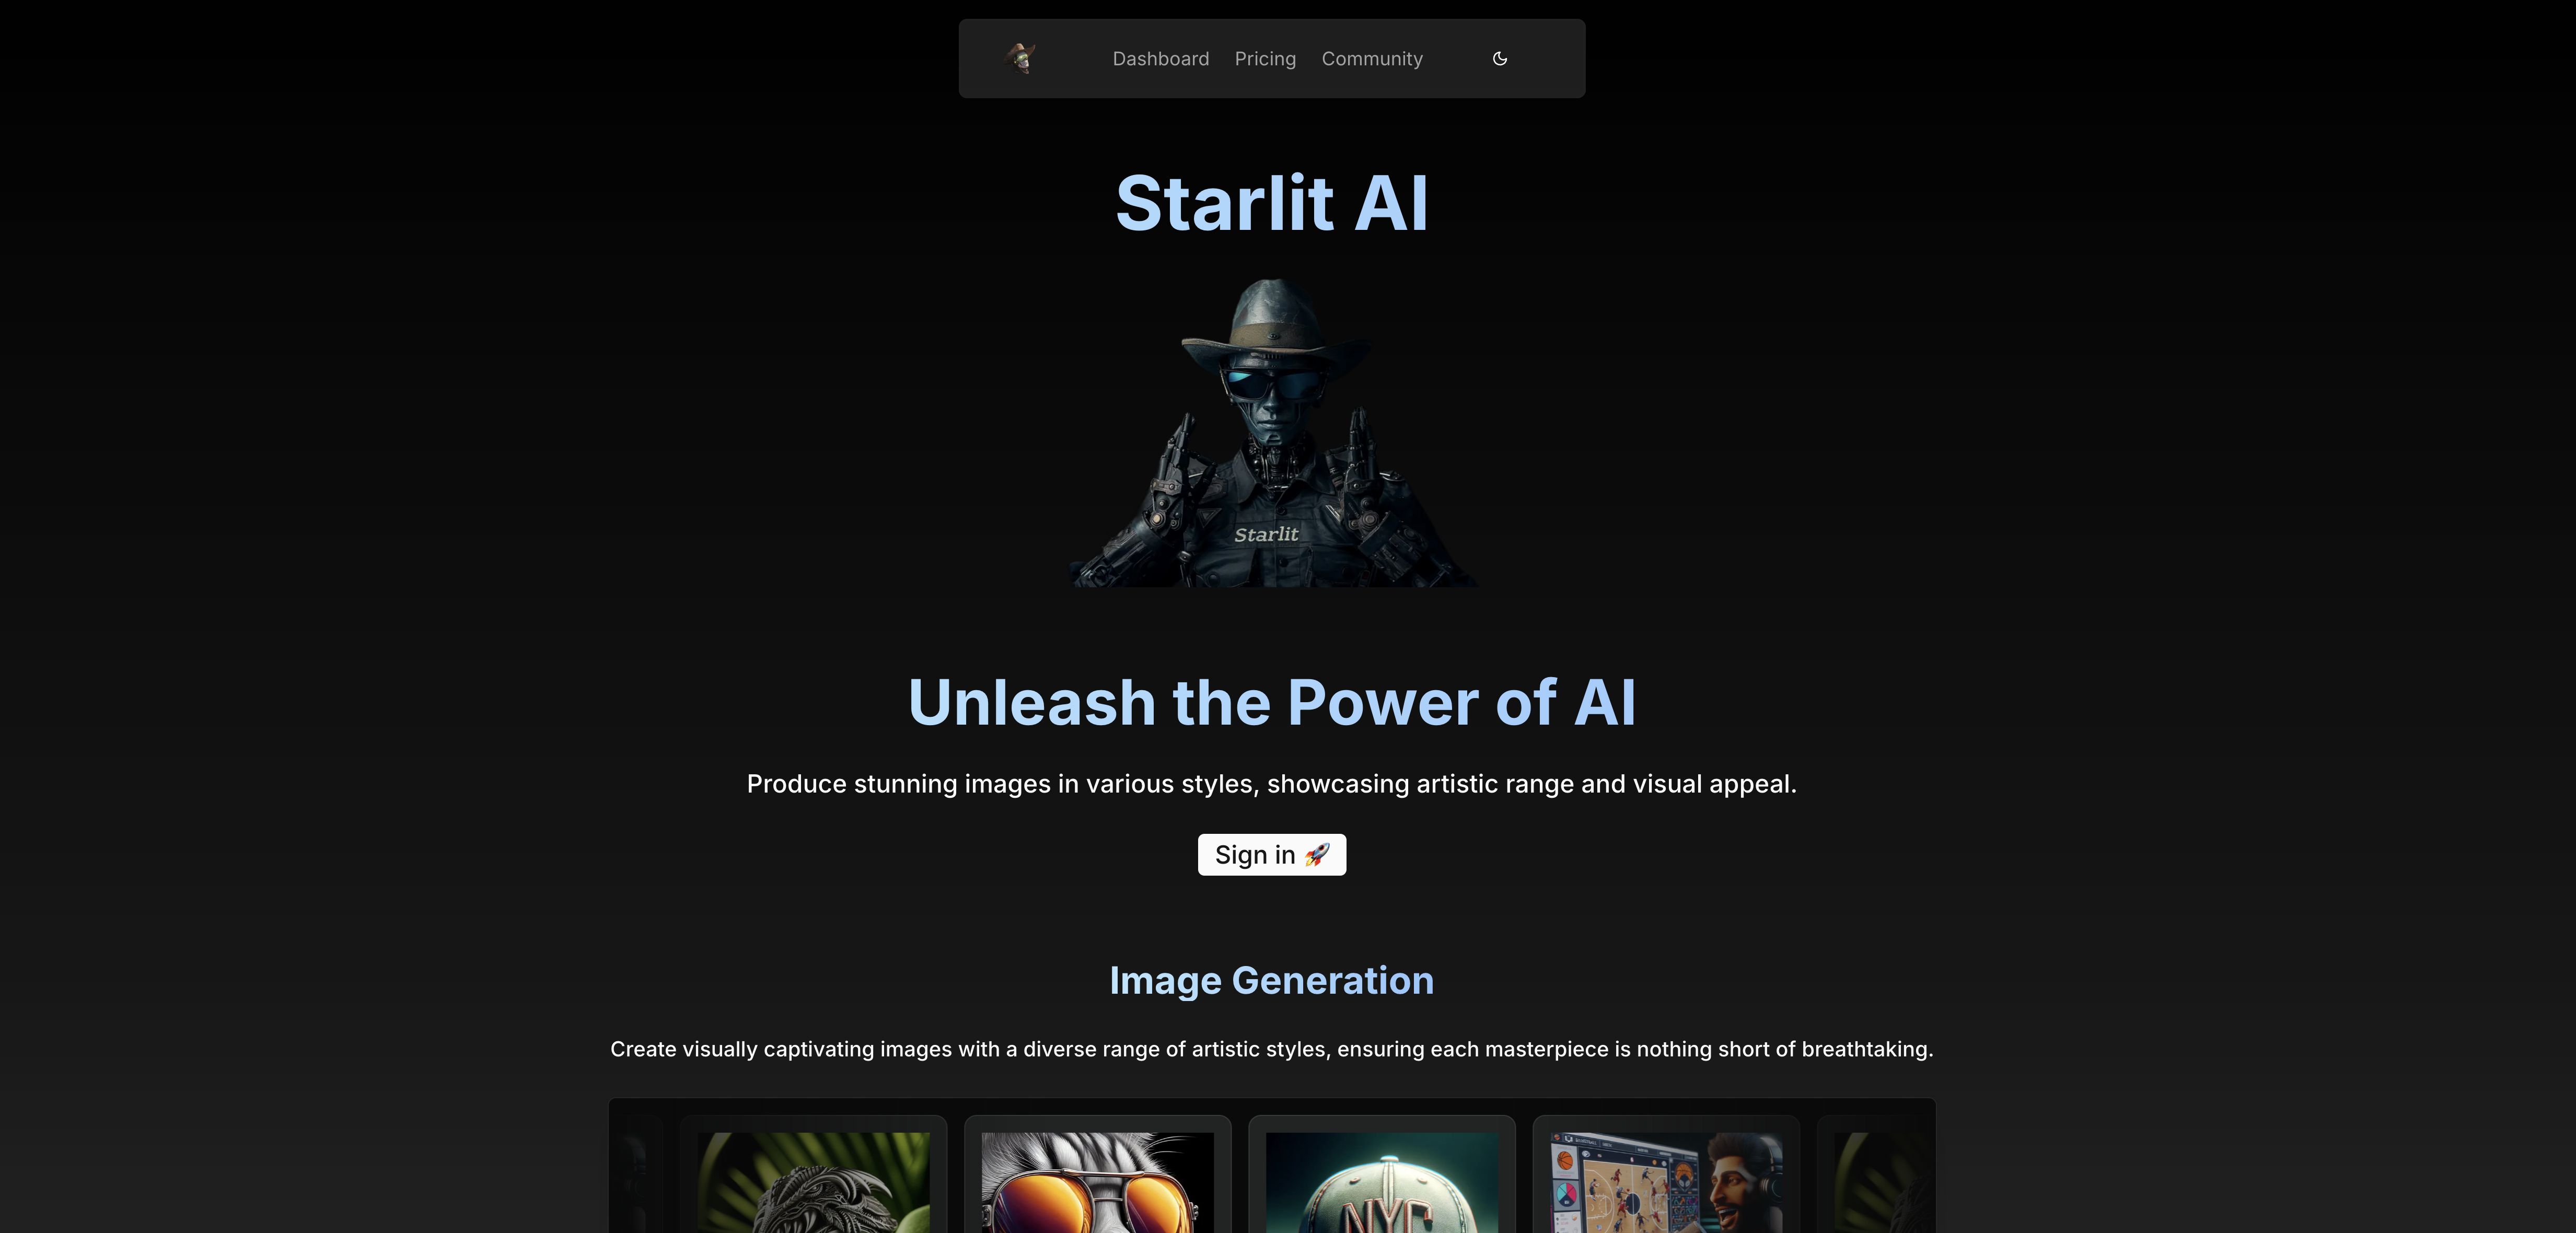Click the rocket emoji on Sign in
Screen dimensions: 2576x1233
[x=1316, y=854]
